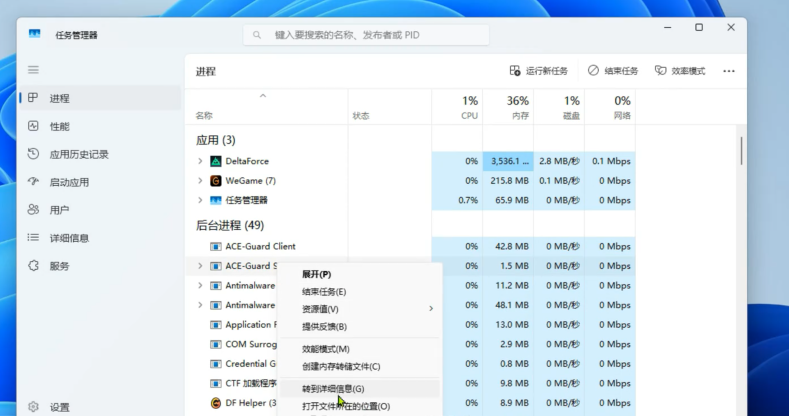Go to 启动应用 tab
Image resolution: width=789 pixels, height=416 pixels.
click(100, 182)
